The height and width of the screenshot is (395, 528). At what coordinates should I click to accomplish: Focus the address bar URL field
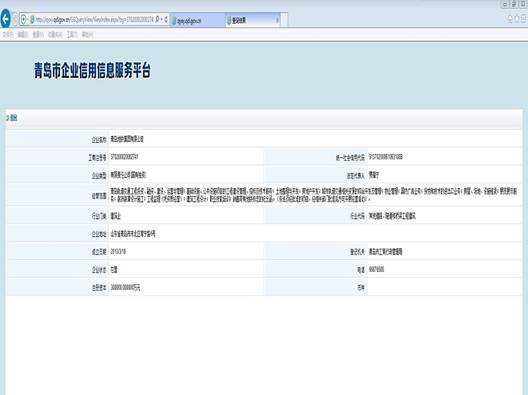(94, 20)
